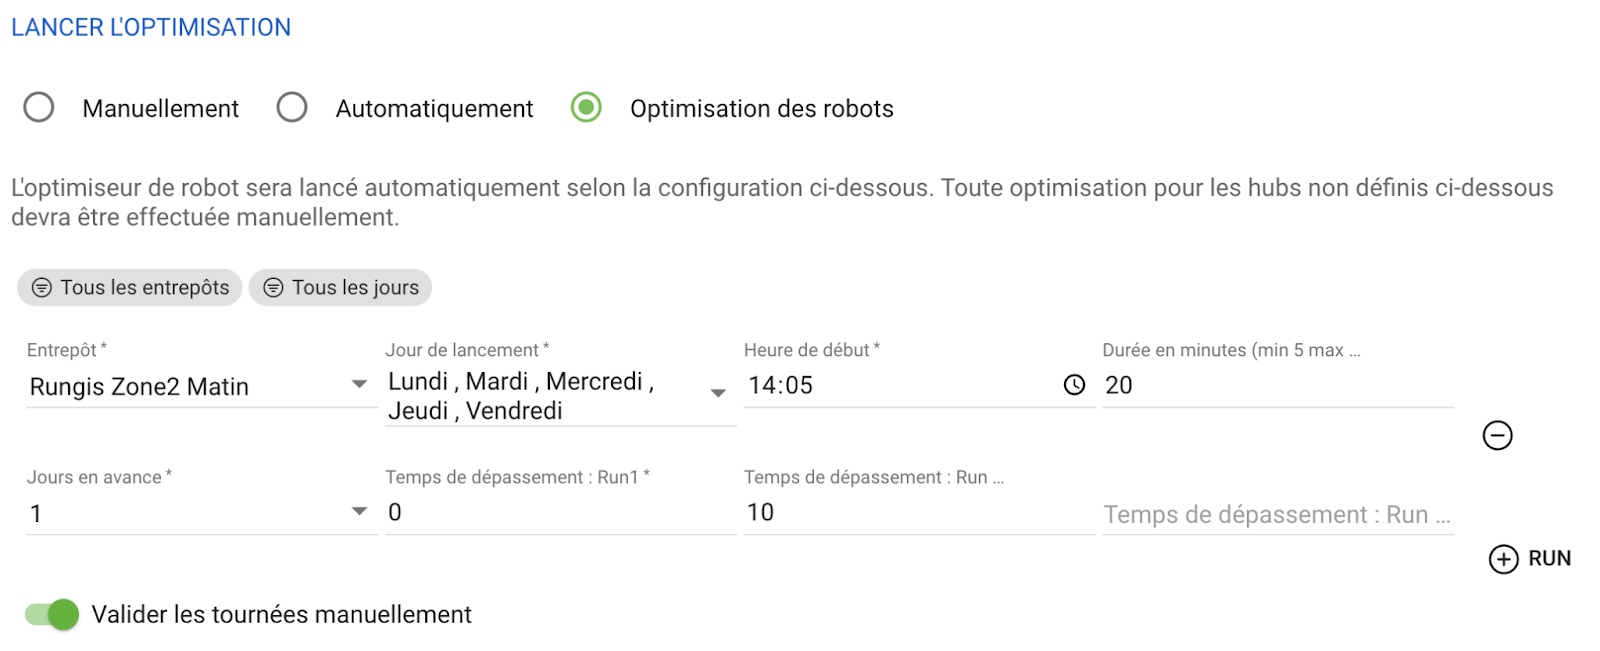Click the plus circle icon beside RUN
This screenshot has width=1600, height=651.
(1503, 559)
